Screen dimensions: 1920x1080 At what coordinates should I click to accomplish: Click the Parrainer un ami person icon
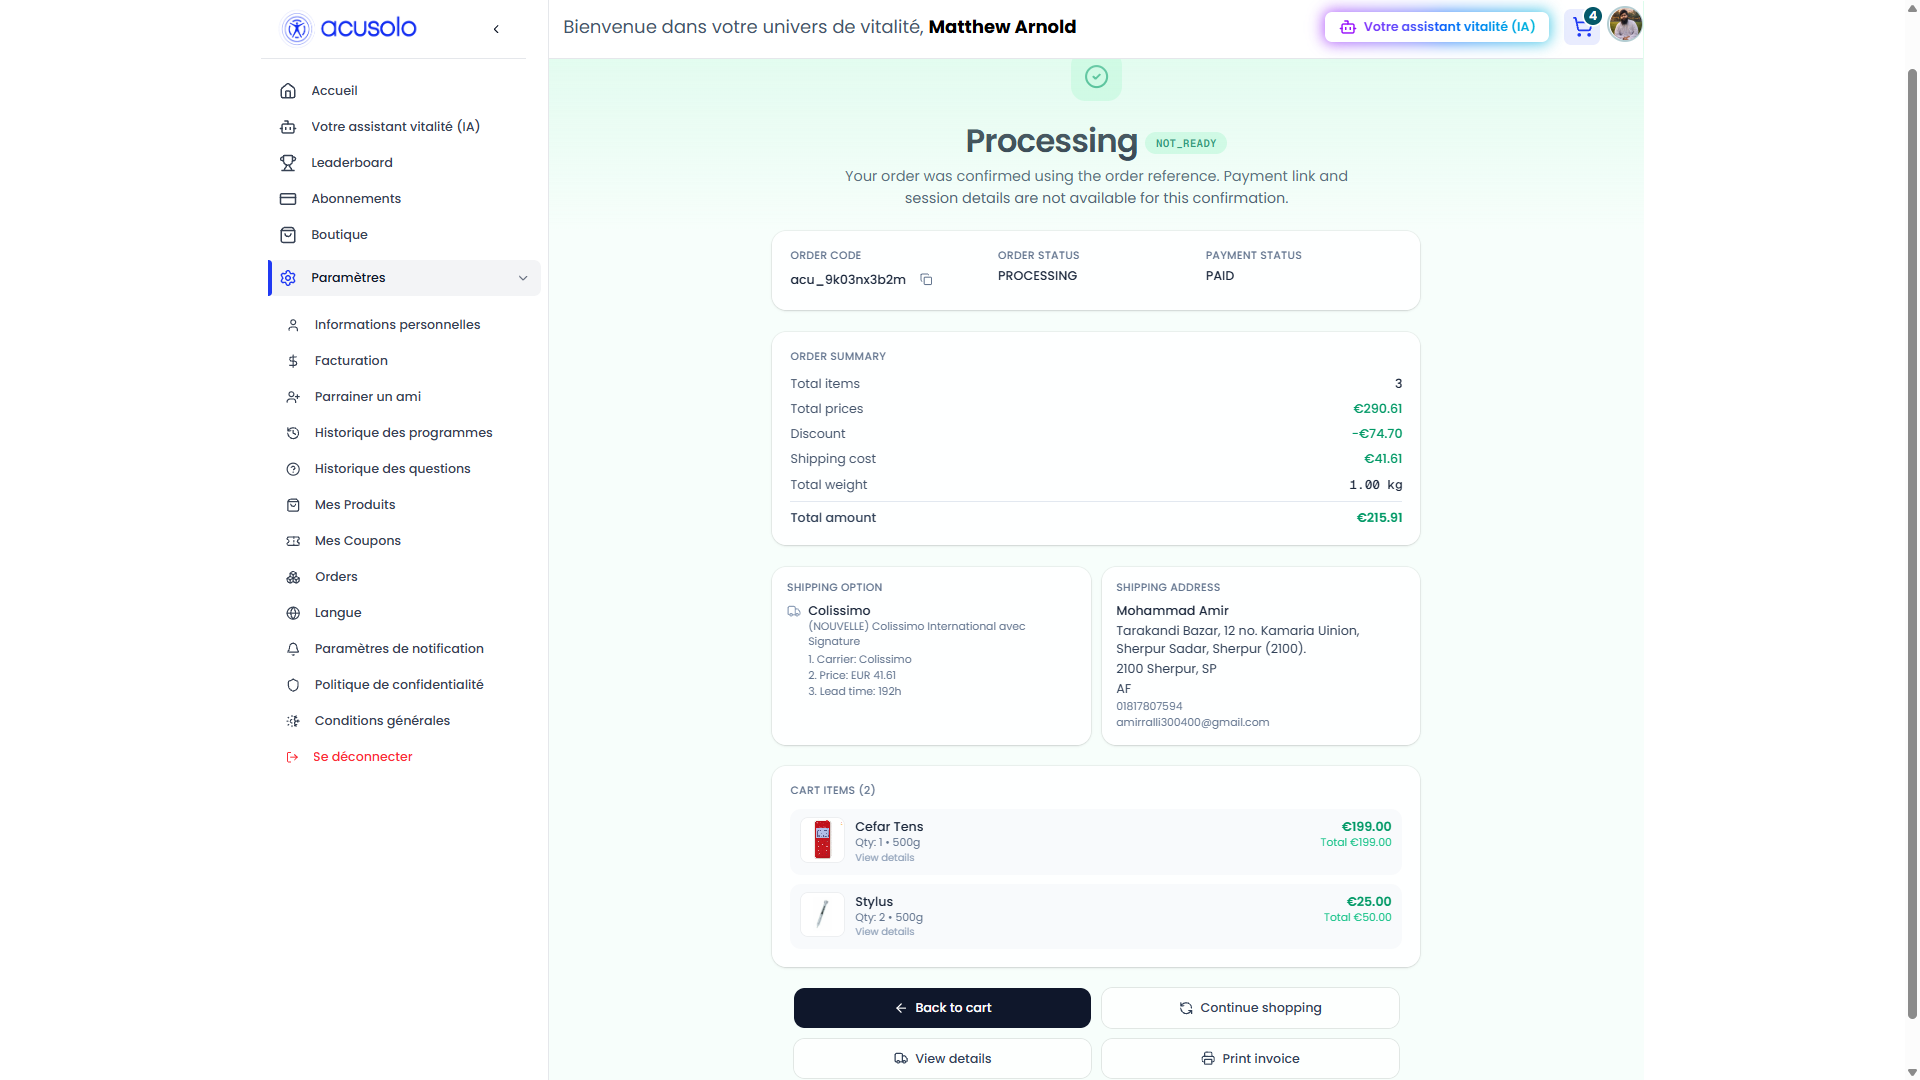[293, 397]
